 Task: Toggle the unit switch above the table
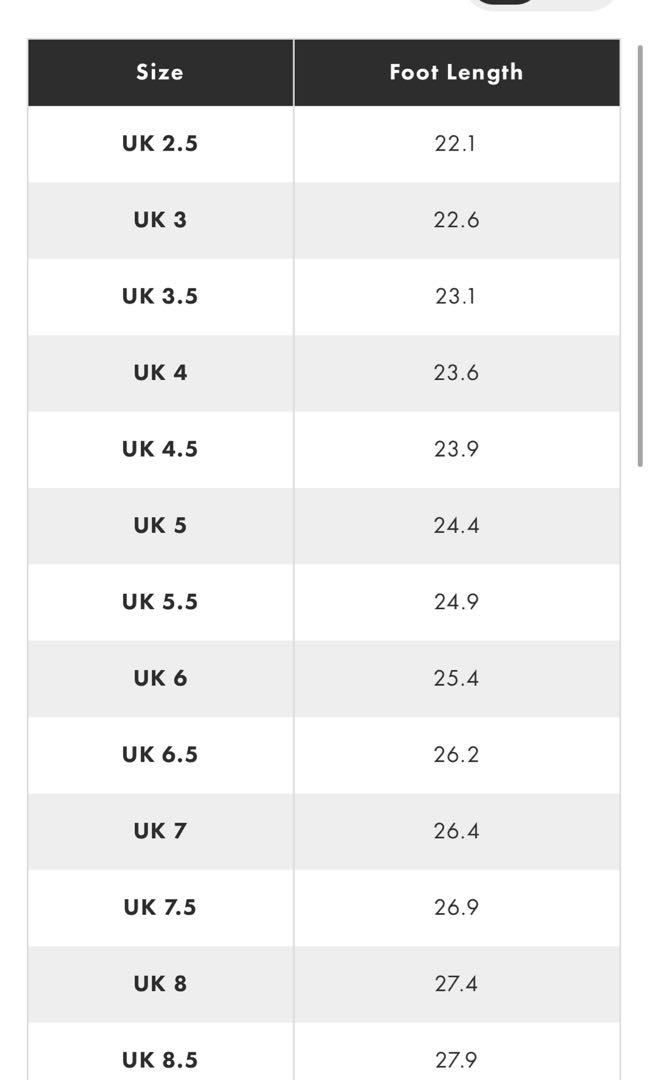coord(540,4)
